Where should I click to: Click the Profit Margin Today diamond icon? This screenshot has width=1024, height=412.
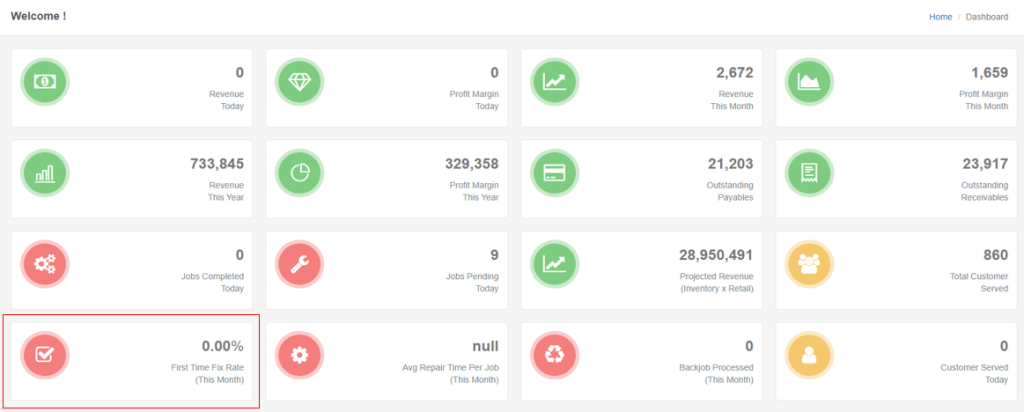pos(300,81)
